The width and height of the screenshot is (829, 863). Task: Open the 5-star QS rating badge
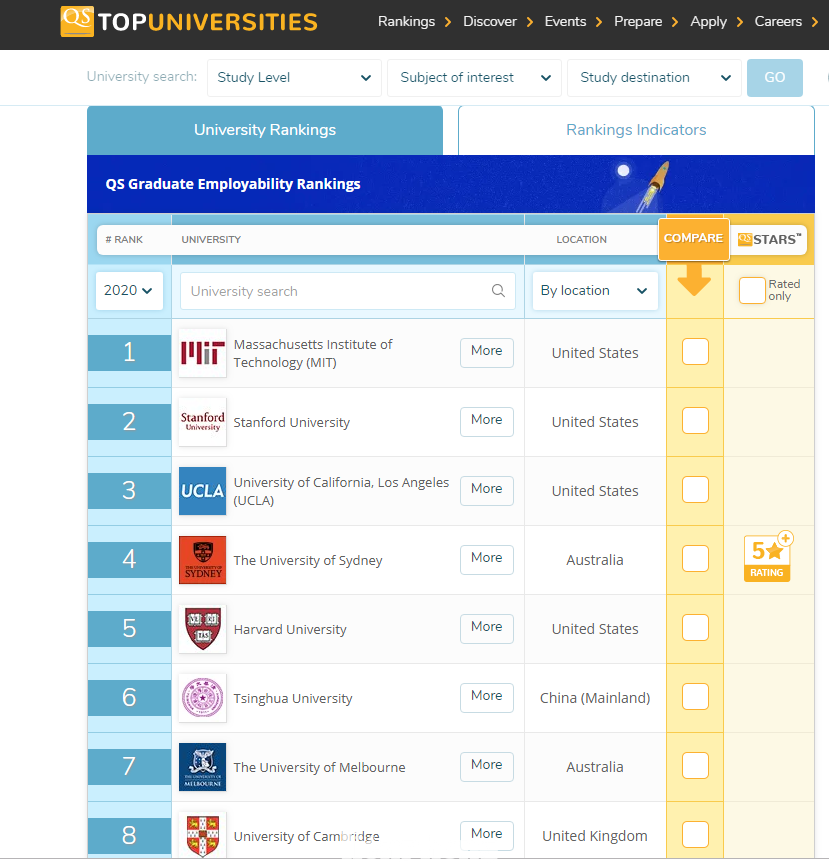(767, 557)
